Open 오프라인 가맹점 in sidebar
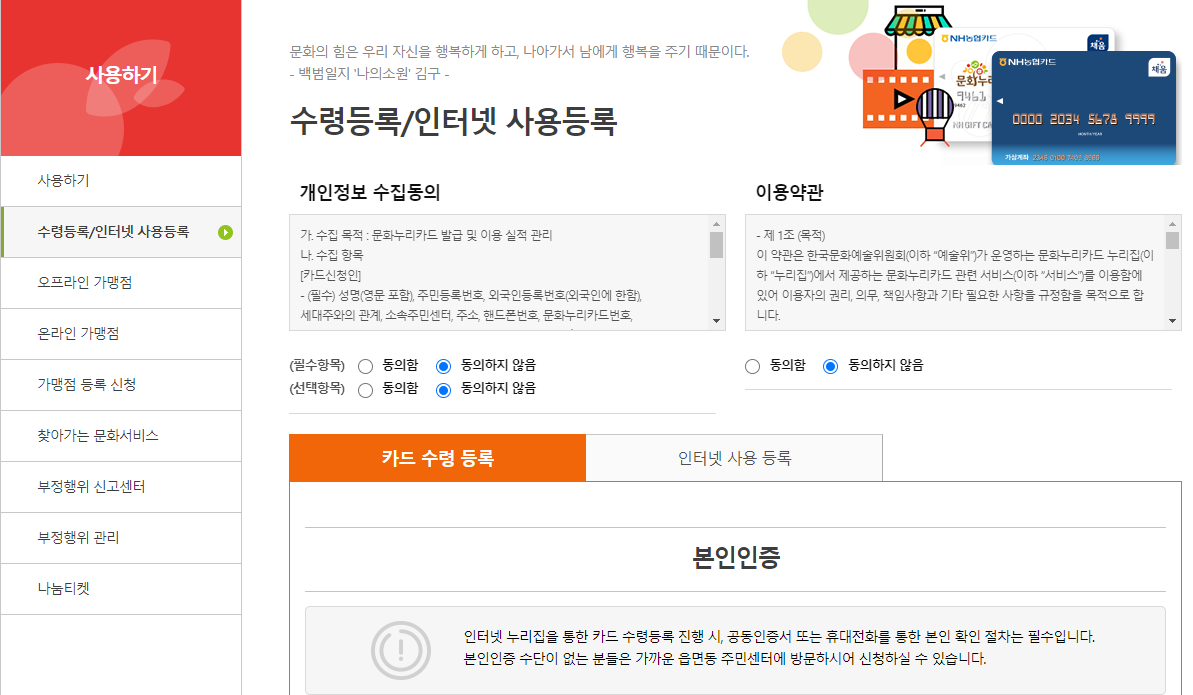The image size is (1193, 695). (x=122, y=282)
